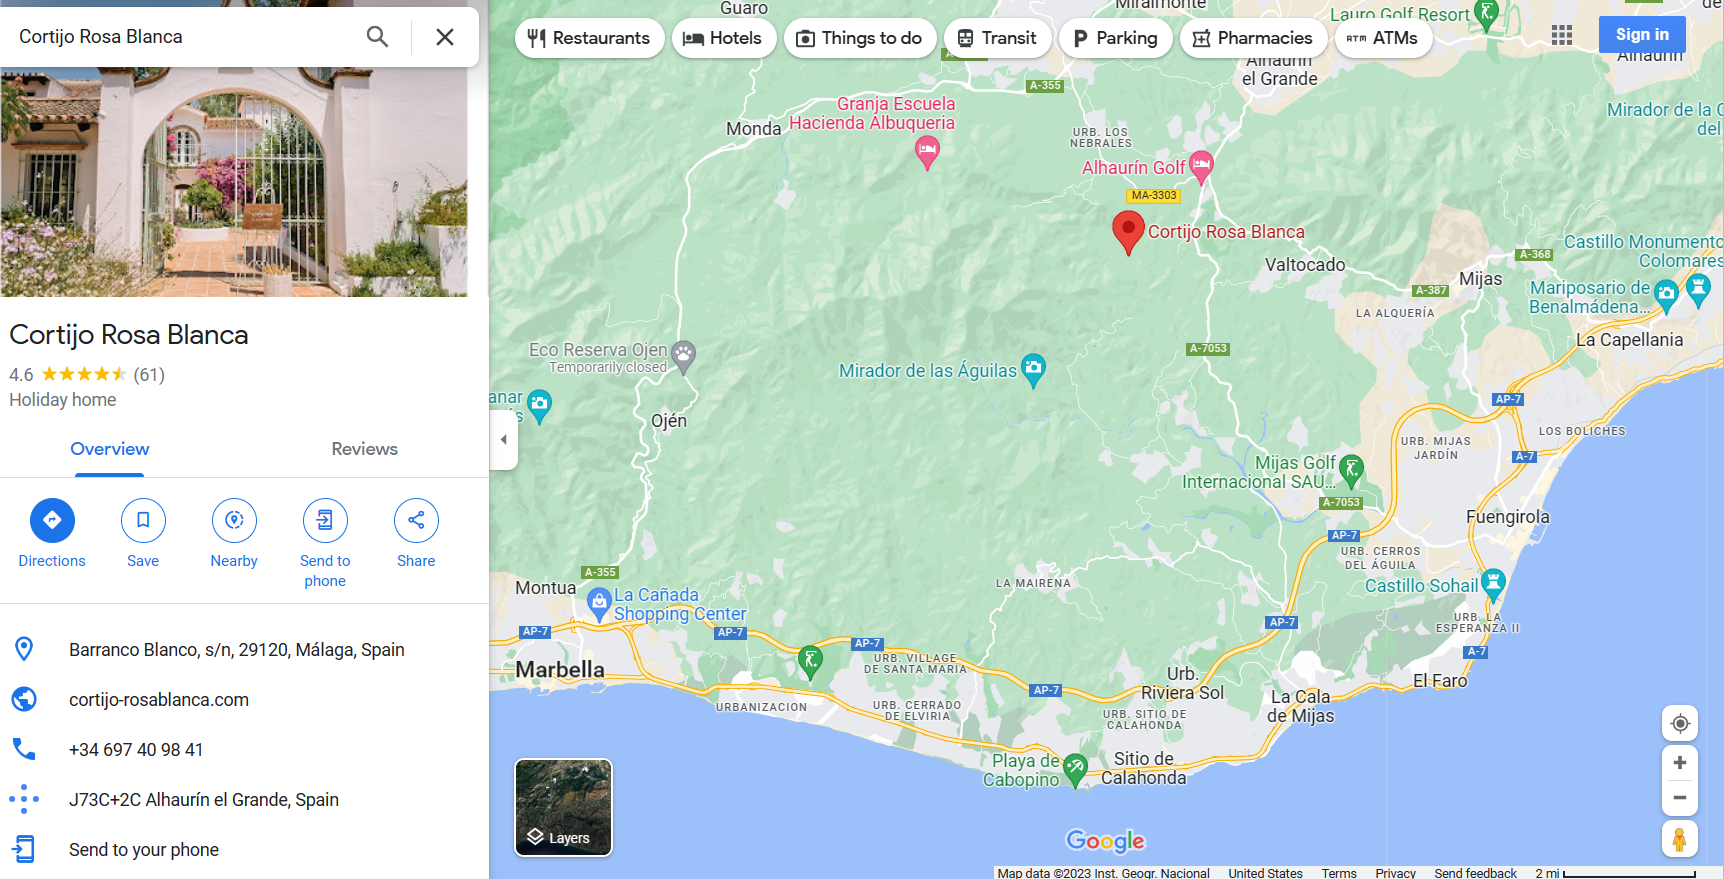This screenshot has height=879, width=1724.
Task: Open the Cortijo Rosa Blanca photo
Action: pyautogui.click(x=234, y=182)
